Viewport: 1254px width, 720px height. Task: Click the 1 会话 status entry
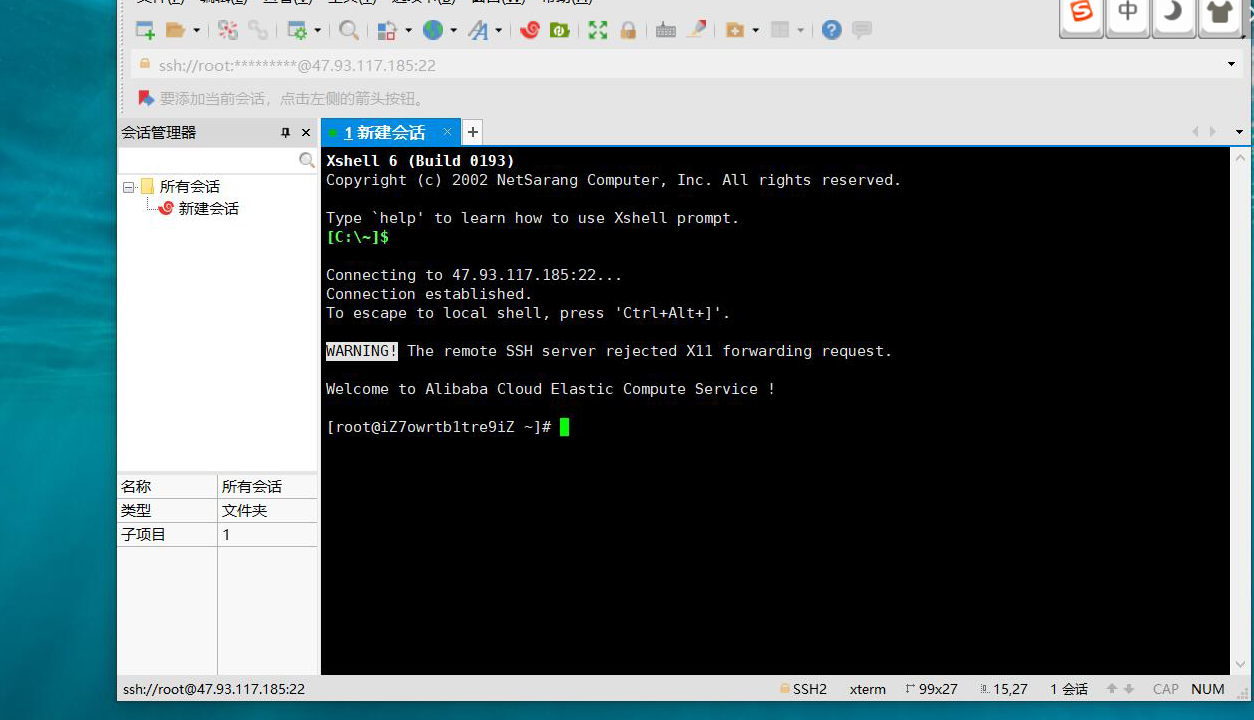1069,689
